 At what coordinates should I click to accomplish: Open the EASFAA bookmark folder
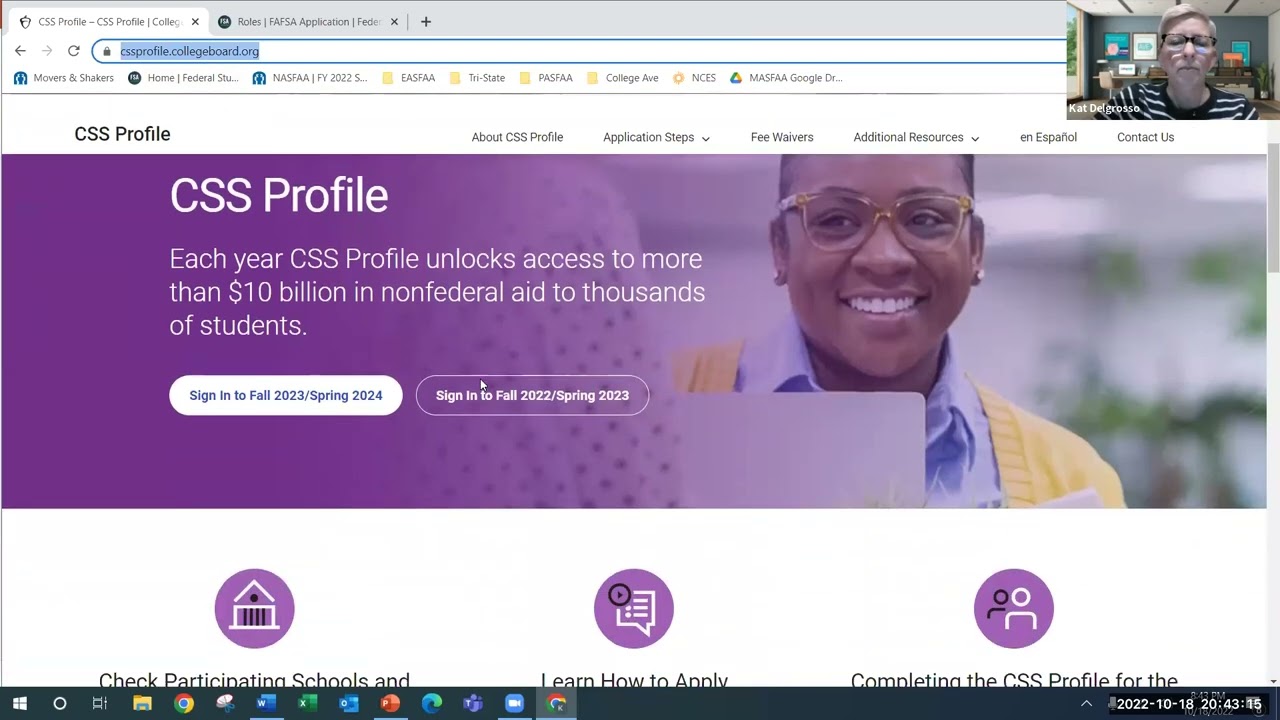pos(409,78)
